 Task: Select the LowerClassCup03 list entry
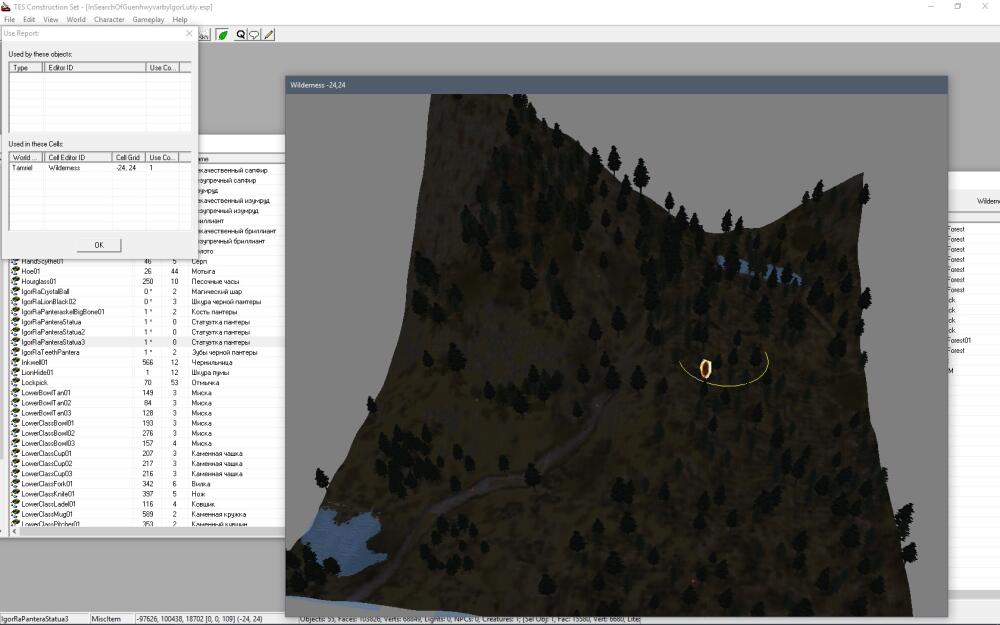pos(47,473)
